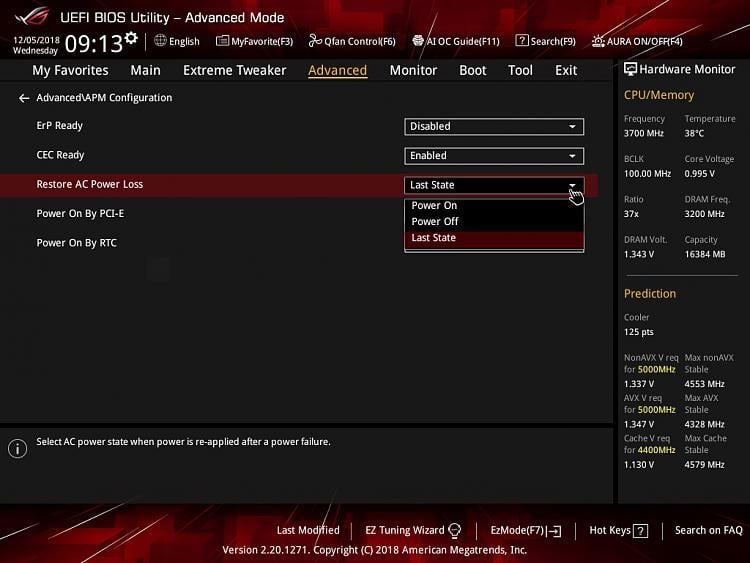Screen dimensions: 750x563
Task: Click the Hardware Monitor screen icon
Action: 630,69
